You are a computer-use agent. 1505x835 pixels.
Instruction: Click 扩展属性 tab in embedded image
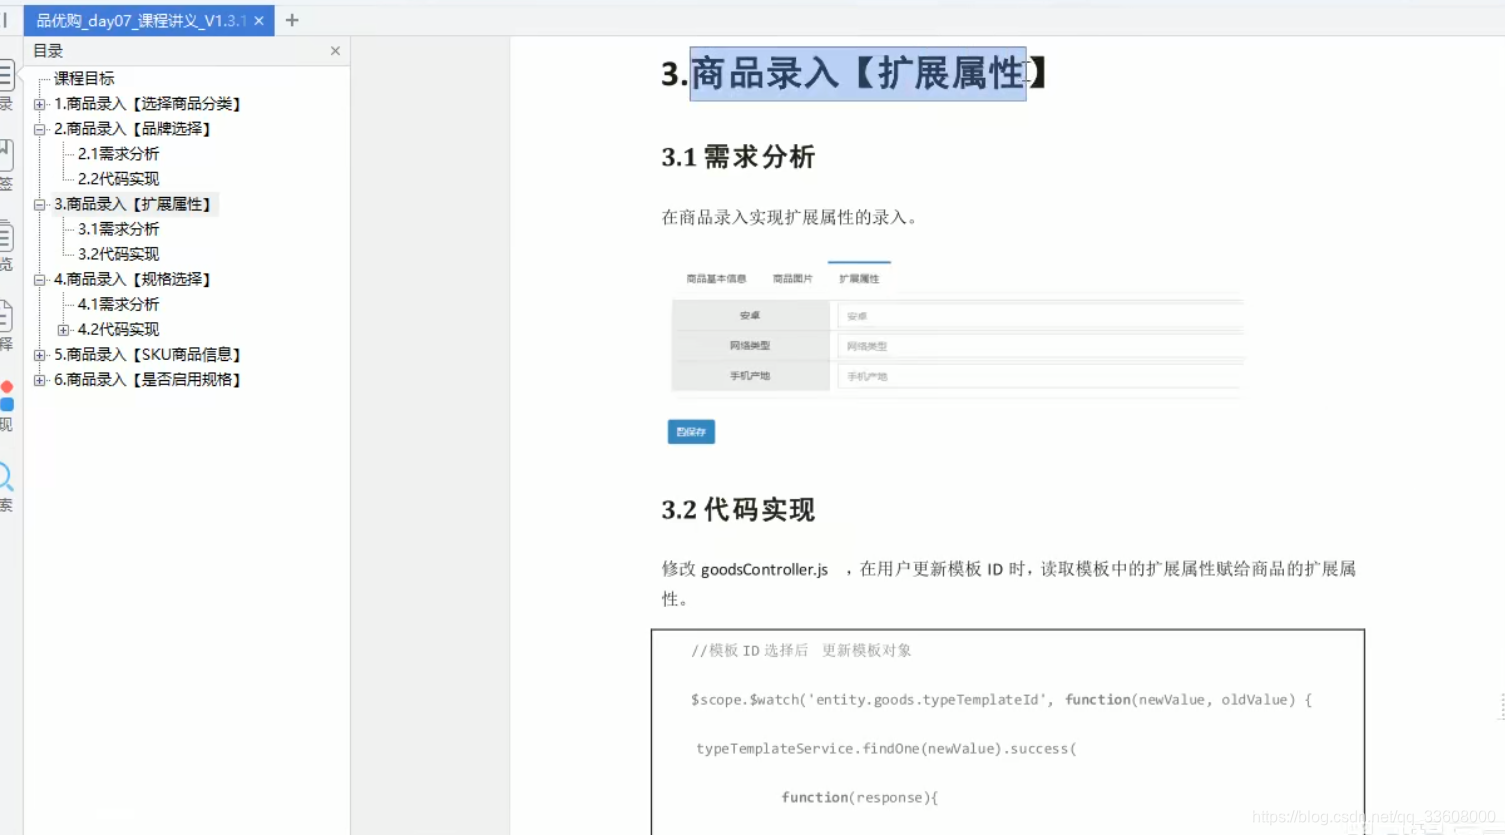point(859,279)
